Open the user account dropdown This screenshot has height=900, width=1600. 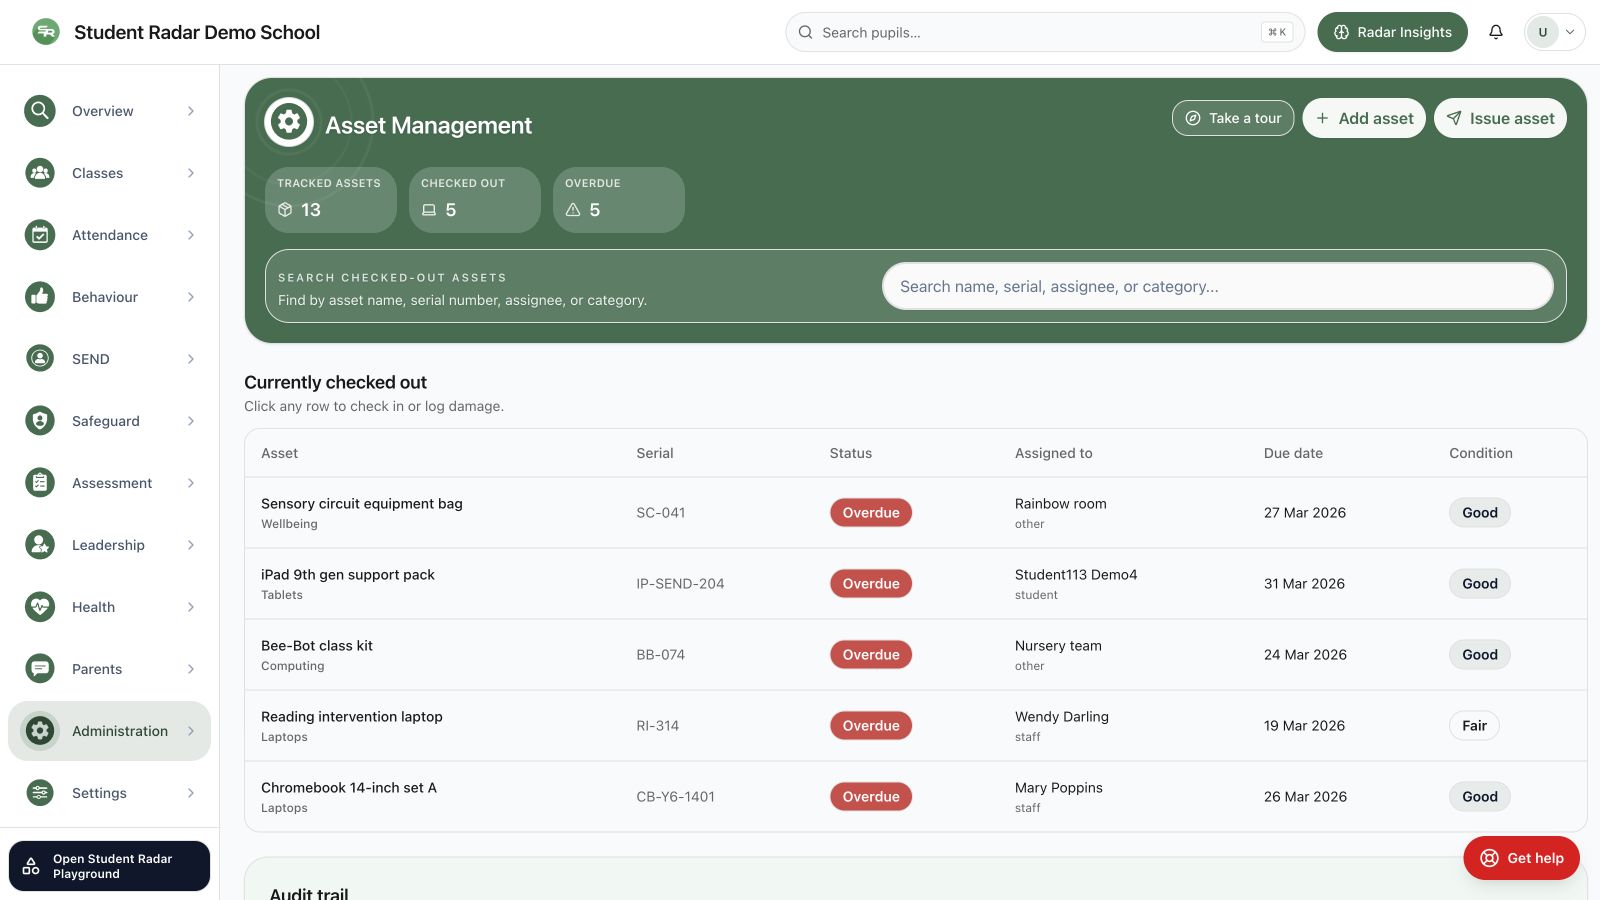(x=1554, y=32)
